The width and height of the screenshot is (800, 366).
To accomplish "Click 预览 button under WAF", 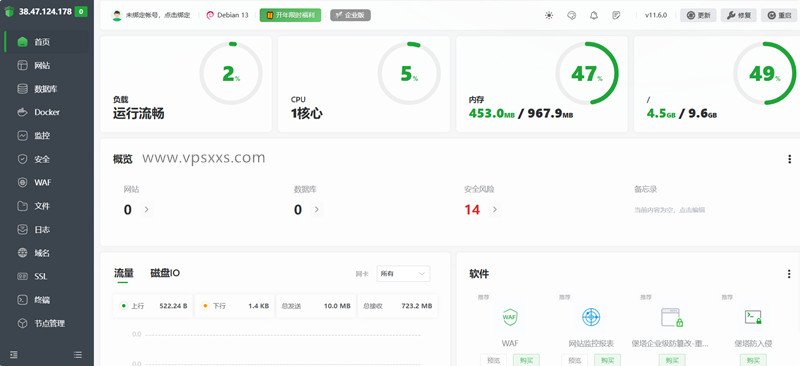I will point(493,360).
